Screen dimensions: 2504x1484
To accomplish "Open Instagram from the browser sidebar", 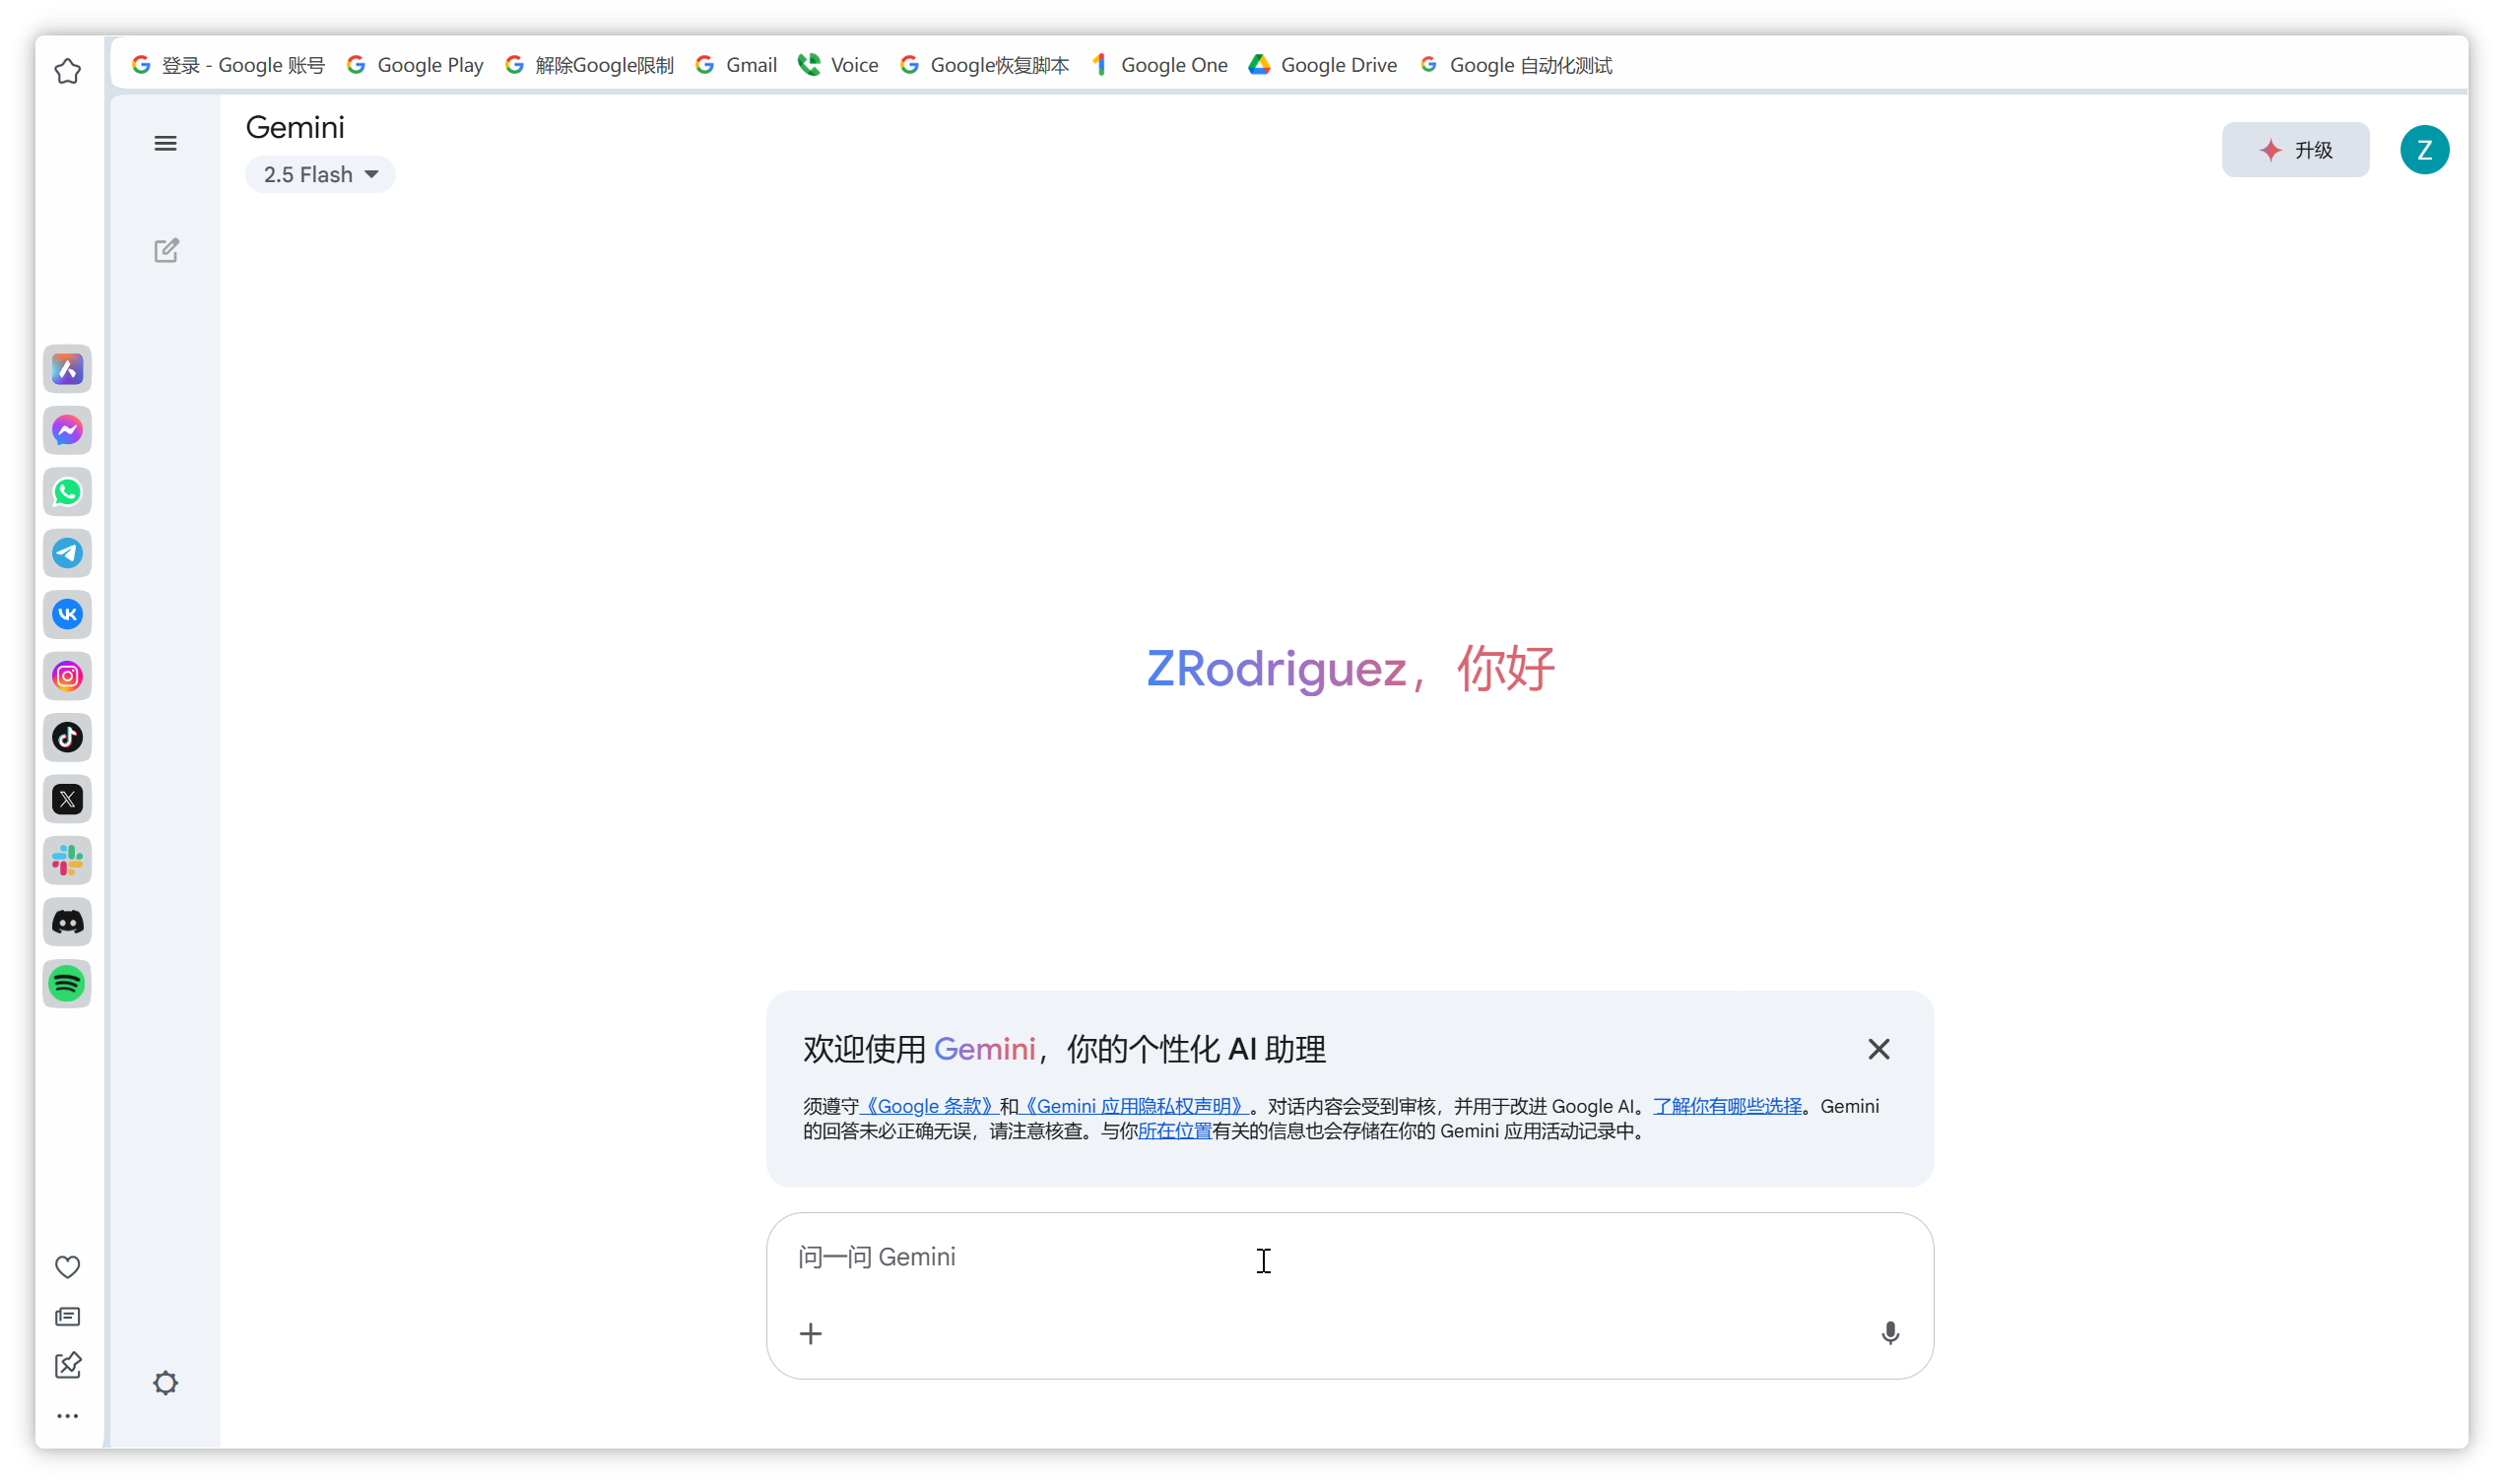I will (67, 676).
